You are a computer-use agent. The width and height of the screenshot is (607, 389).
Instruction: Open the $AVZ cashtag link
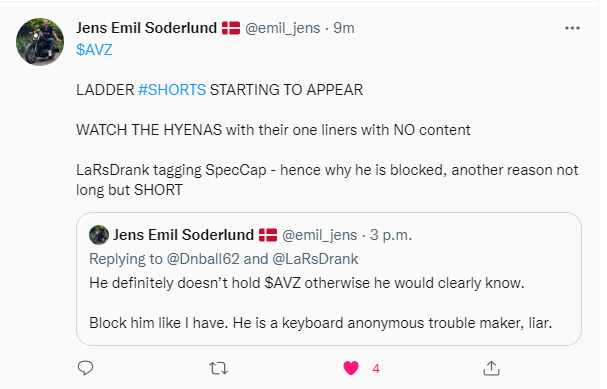pyautogui.click(x=94, y=50)
